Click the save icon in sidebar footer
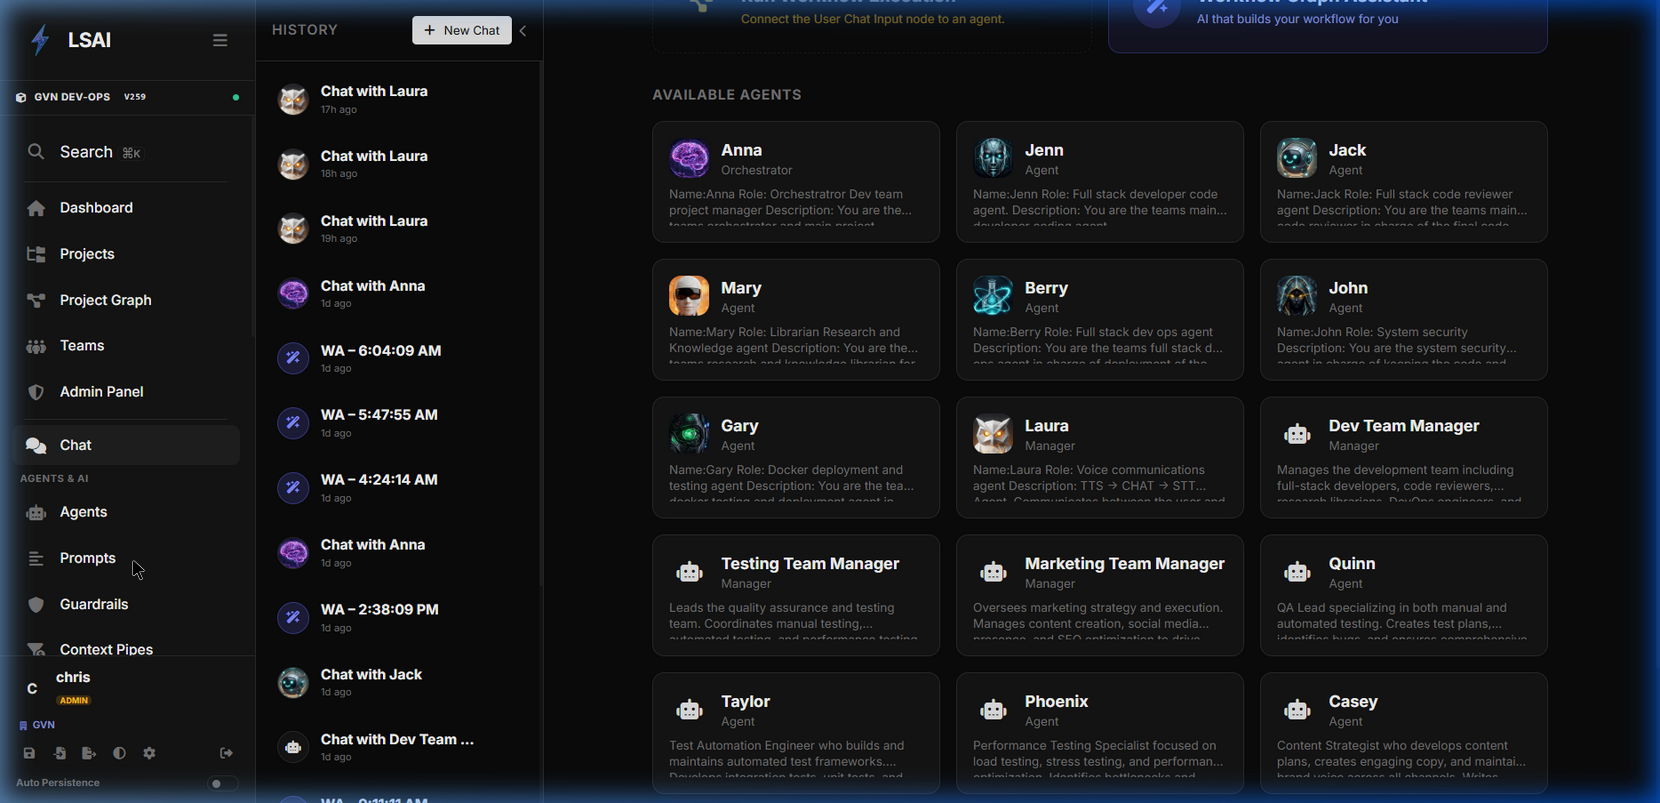The image size is (1660, 803). pos(29,753)
